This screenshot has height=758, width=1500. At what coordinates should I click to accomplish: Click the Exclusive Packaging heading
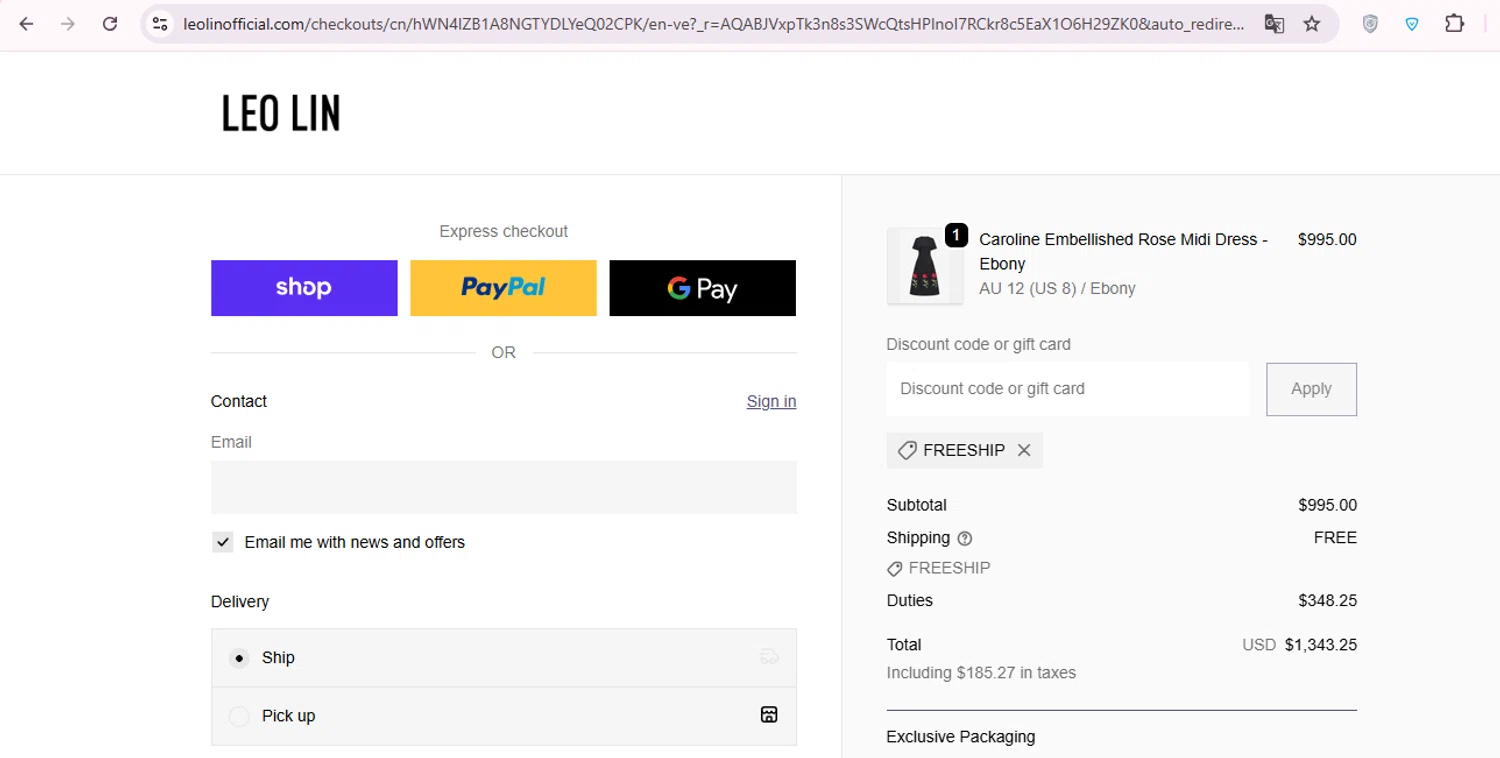(961, 737)
